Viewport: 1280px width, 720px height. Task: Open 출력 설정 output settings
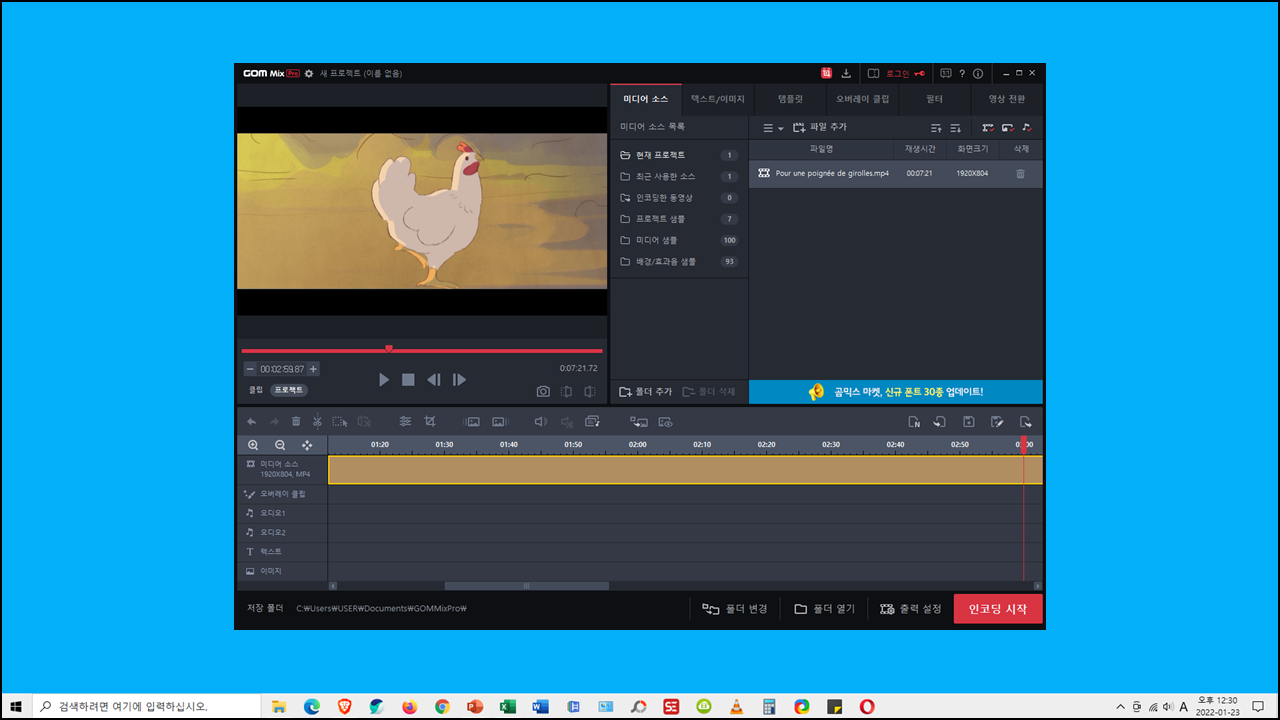[x=911, y=609]
